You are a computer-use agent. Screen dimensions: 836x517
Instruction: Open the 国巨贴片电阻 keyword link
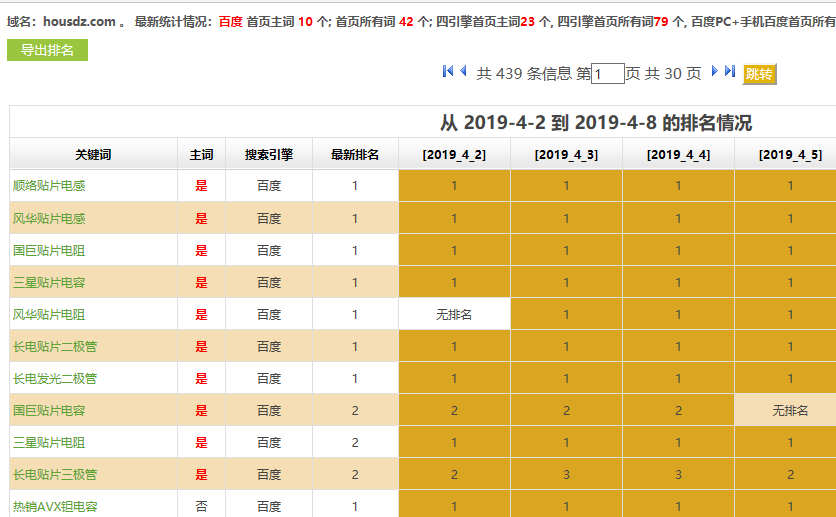coord(49,250)
